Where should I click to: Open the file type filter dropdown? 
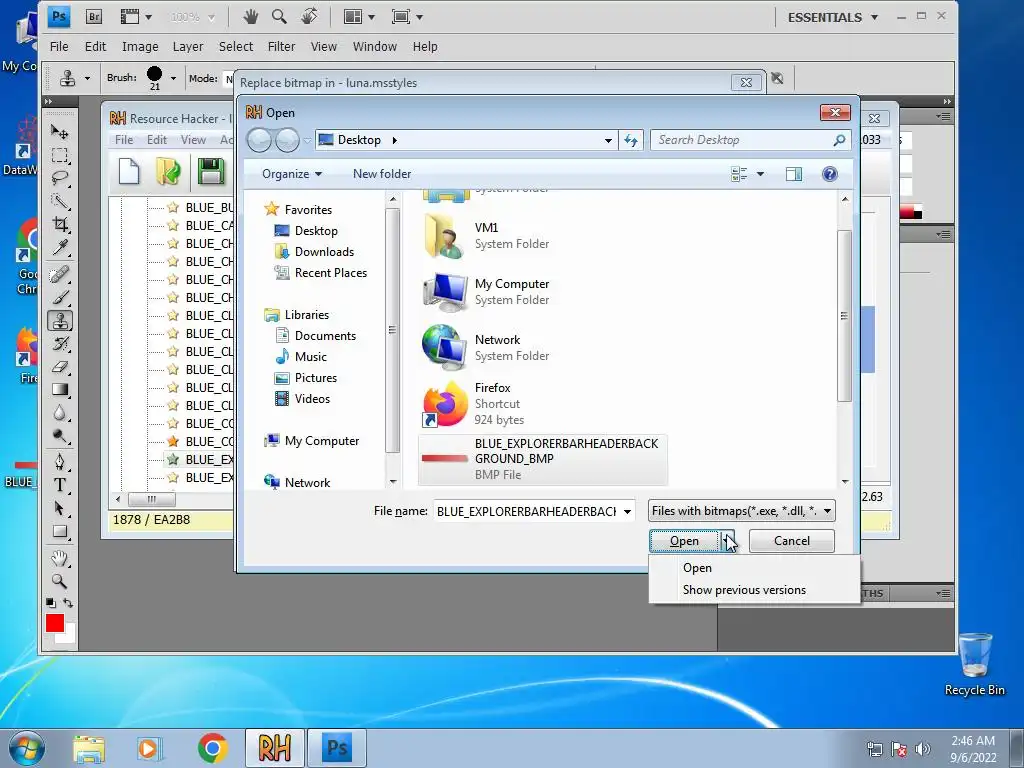742,511
